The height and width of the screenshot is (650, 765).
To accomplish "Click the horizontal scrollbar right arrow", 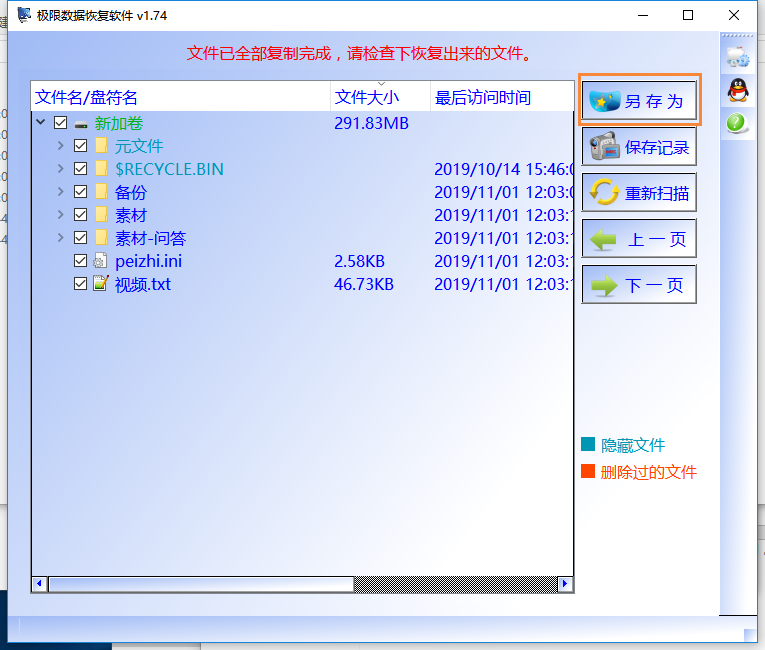I will pyautogui.click(x=565, y=584).
